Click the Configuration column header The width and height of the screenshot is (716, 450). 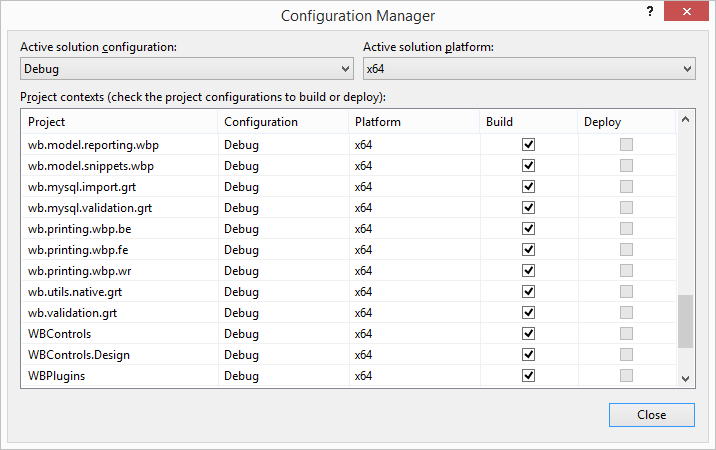coord(282,122)
